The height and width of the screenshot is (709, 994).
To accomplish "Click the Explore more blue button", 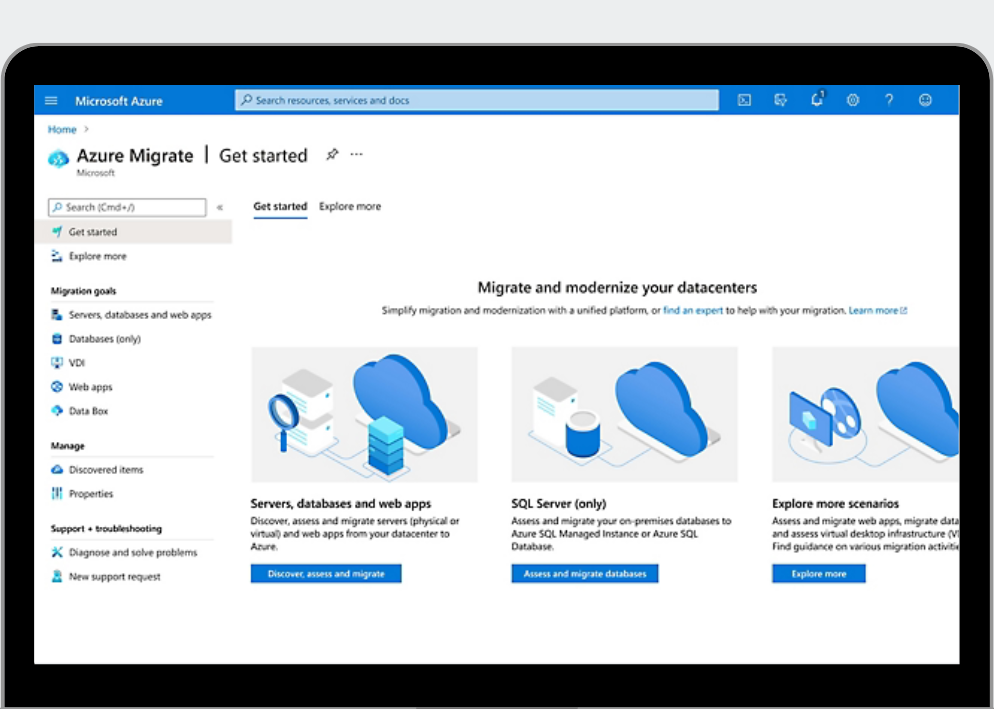I will coord(818,573).
